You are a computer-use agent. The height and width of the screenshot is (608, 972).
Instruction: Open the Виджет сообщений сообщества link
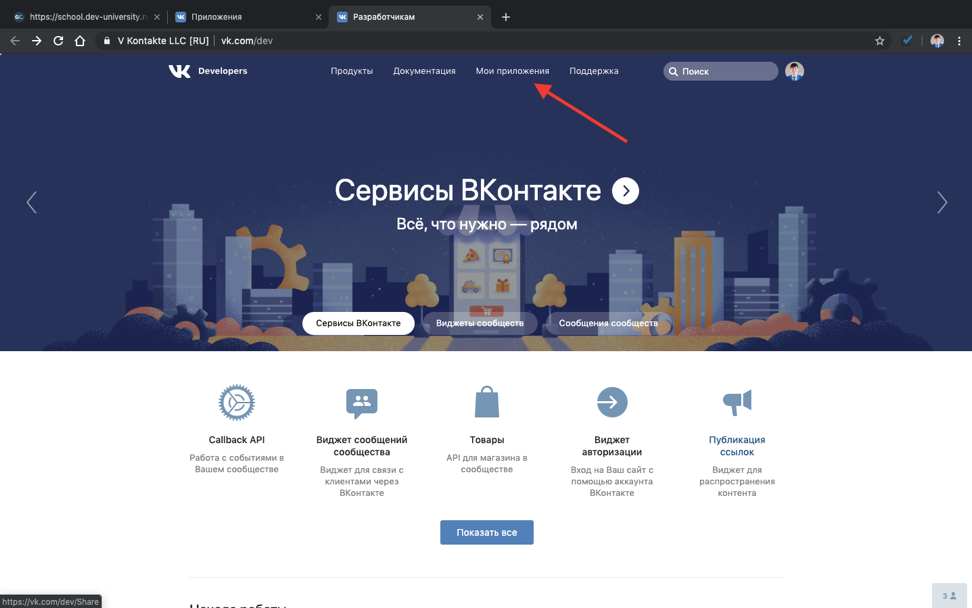(x=361, y=446)
